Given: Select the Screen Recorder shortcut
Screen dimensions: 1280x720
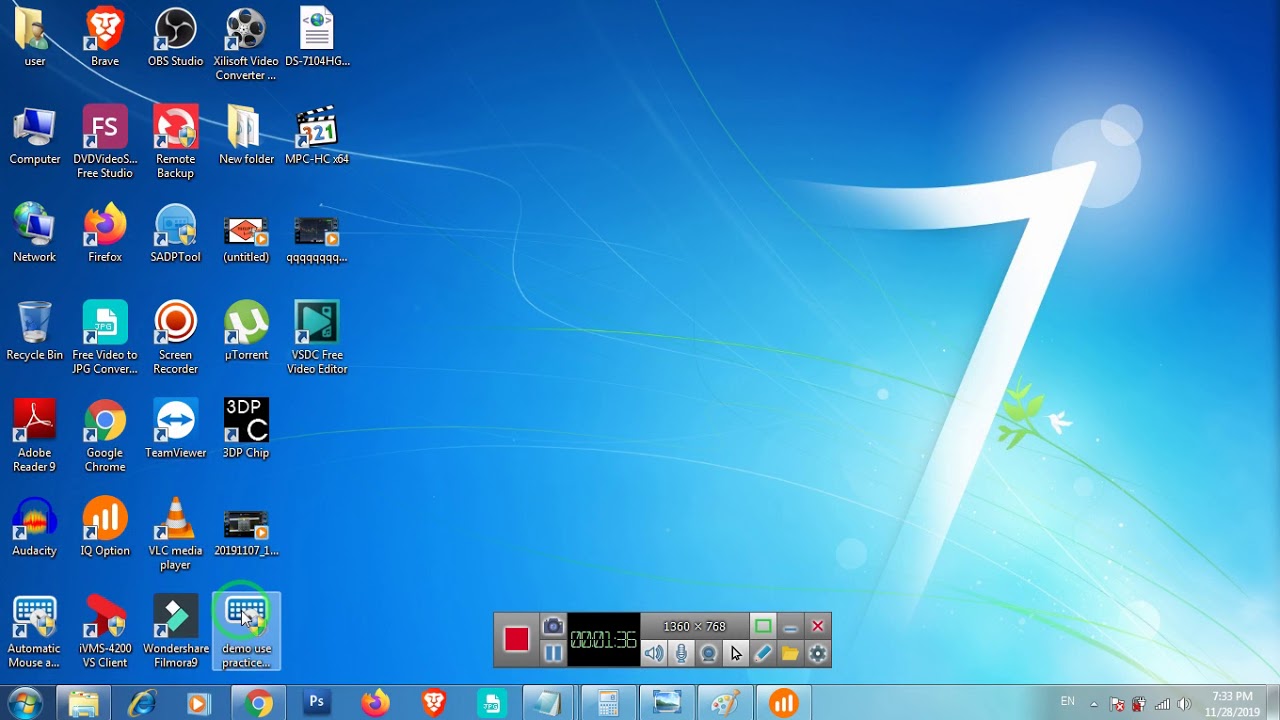Looking at the screenshot, I should tap(175, 338).
